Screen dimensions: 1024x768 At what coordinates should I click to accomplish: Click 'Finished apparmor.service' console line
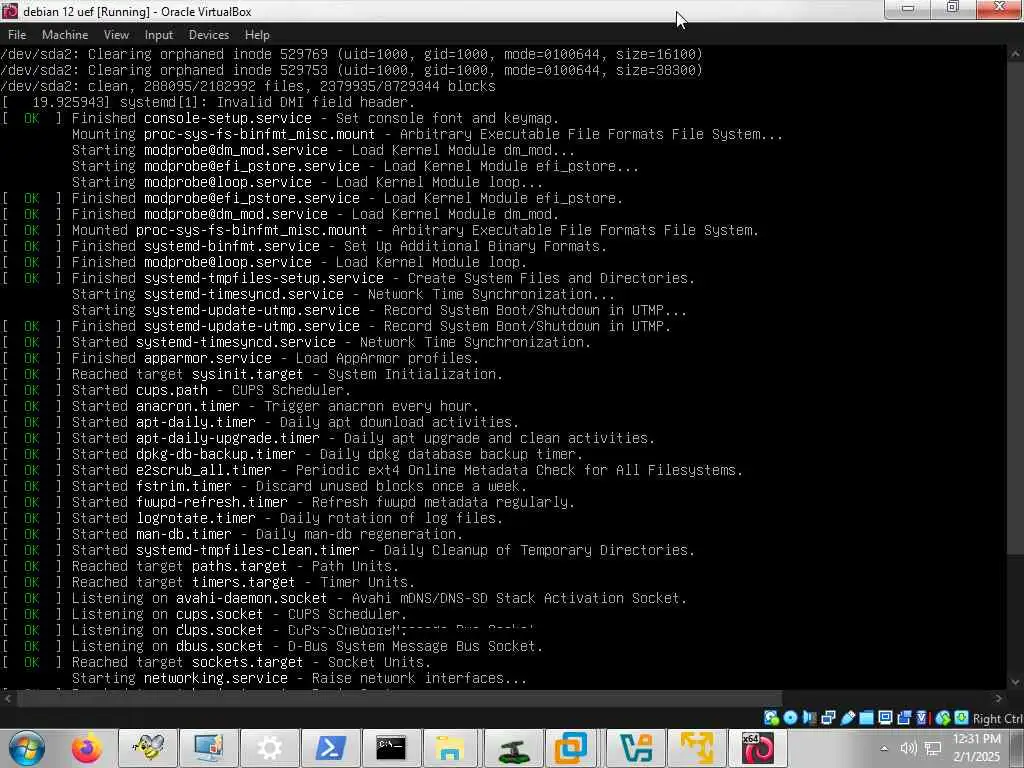240,358
